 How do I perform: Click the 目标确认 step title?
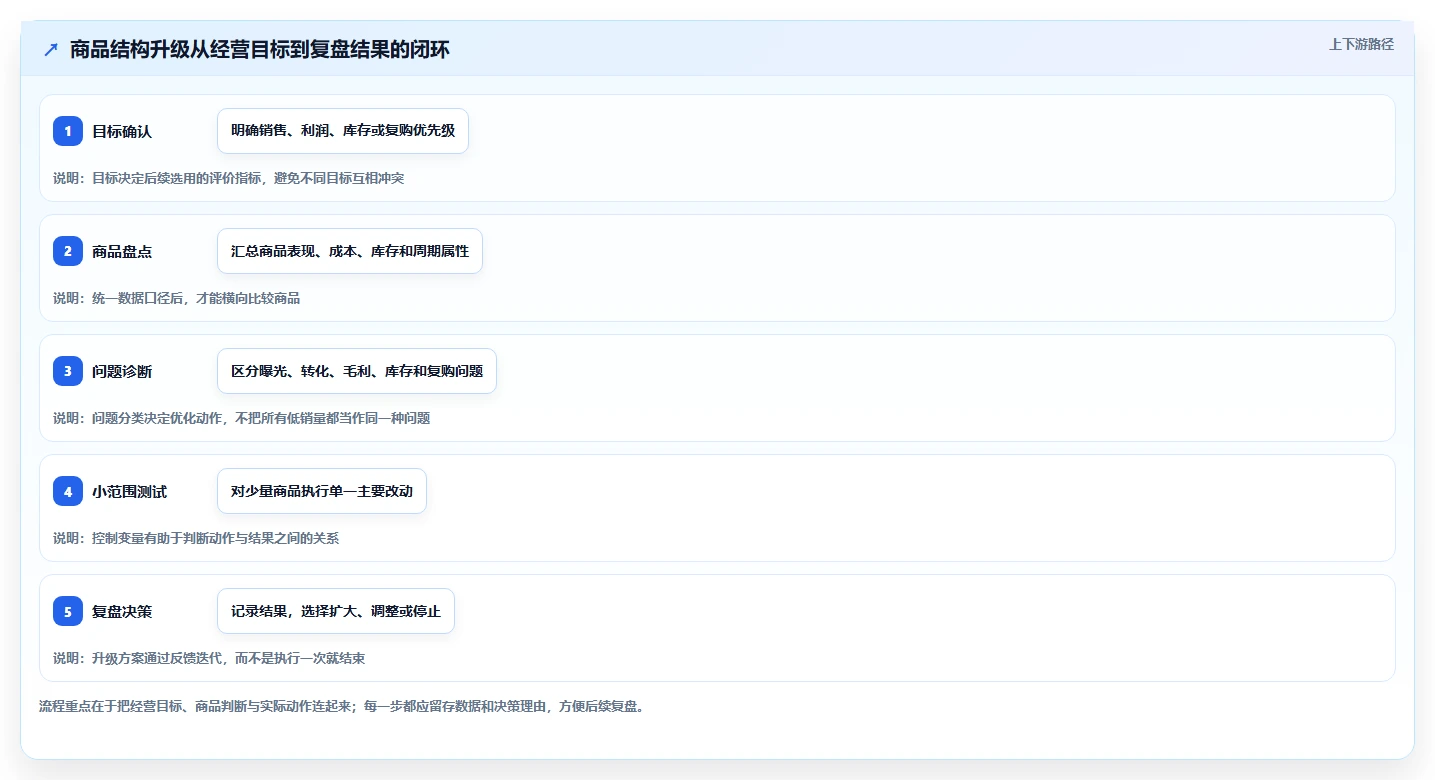[122, 132]
